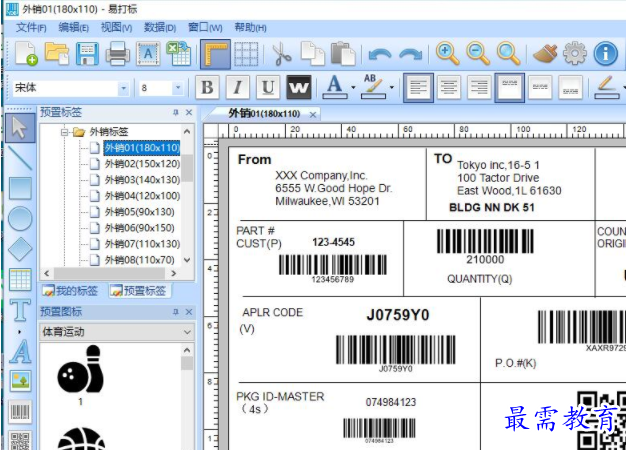626x450 pixels.
Task: Align text center
Action: click(449, 87)
